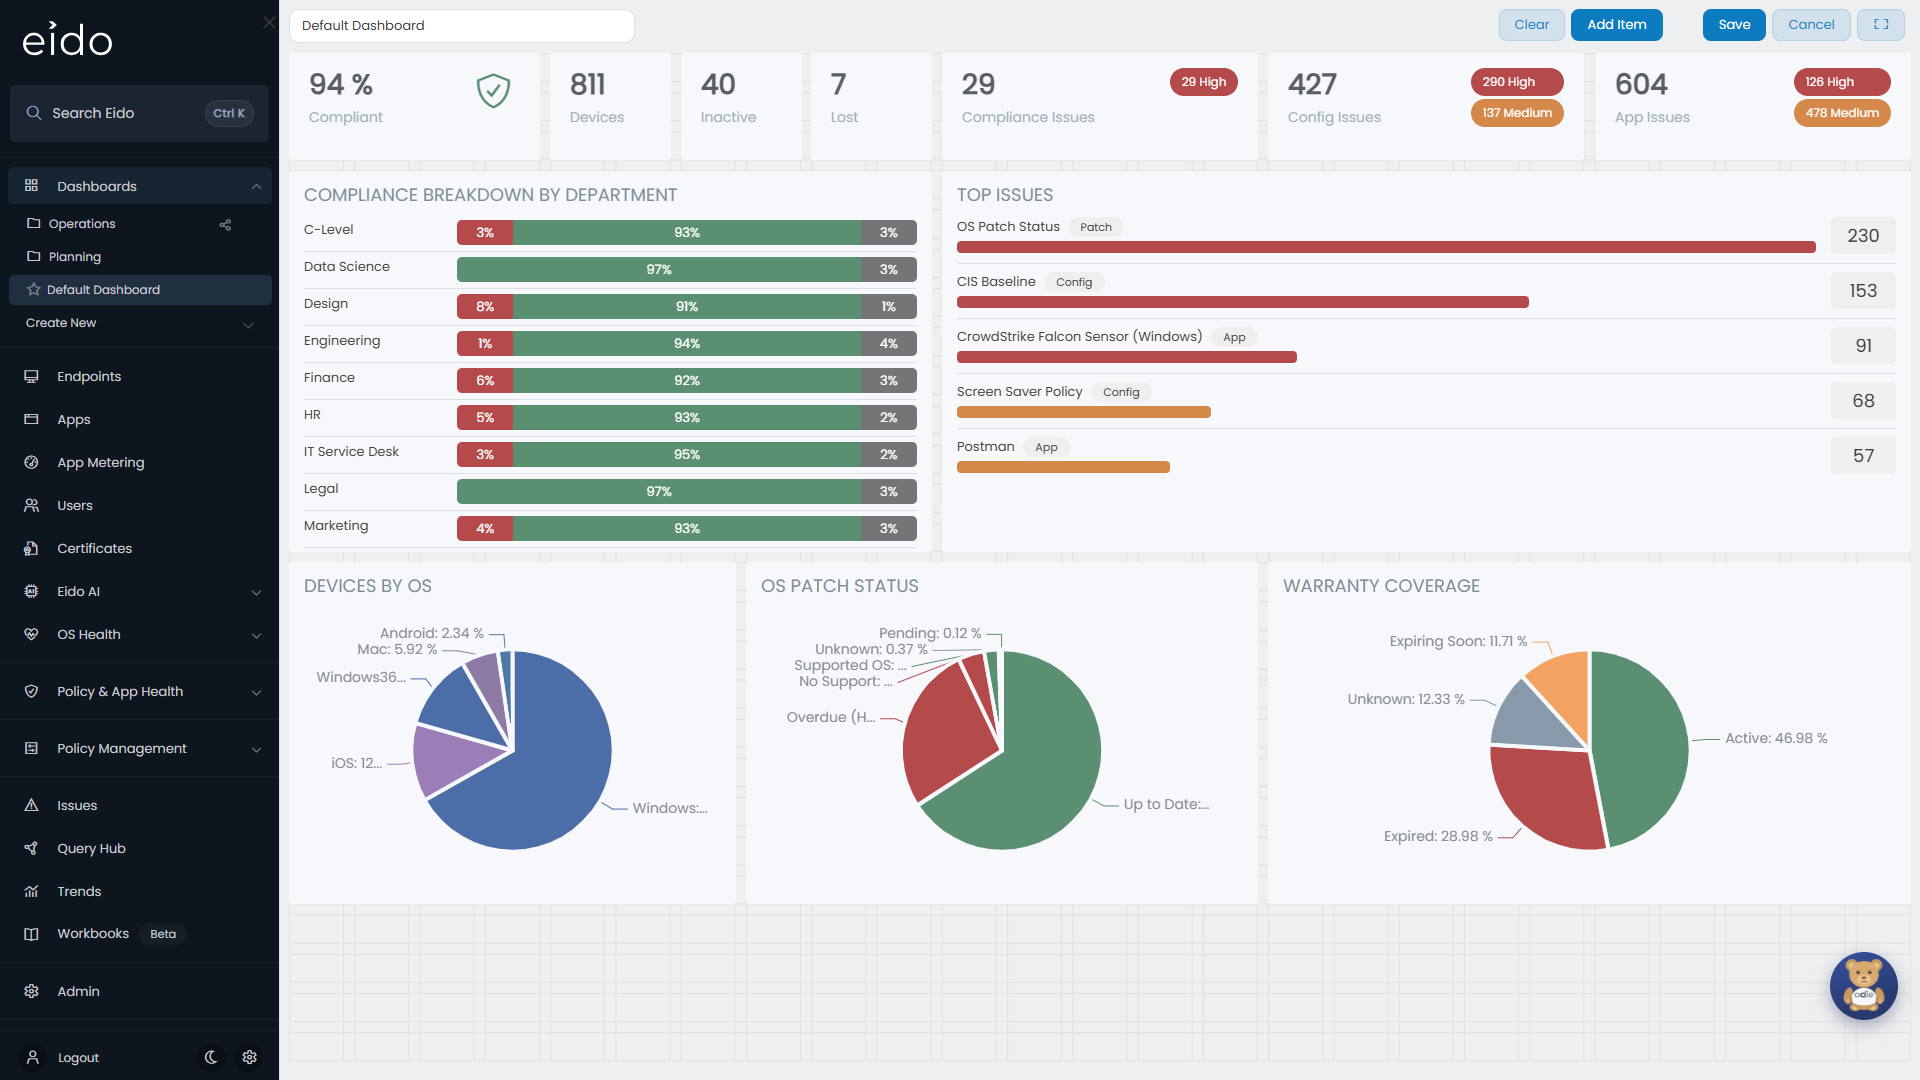Click the Eido AI chip icon
Screen dimensions: 1920x1080
coord(31,592)
